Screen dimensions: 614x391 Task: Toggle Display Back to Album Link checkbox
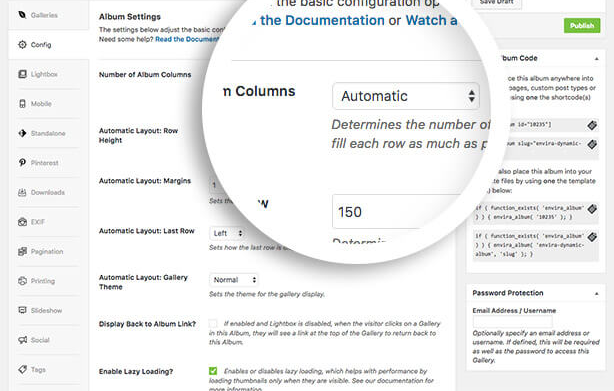pyautogui.click(x=213, y=323)
